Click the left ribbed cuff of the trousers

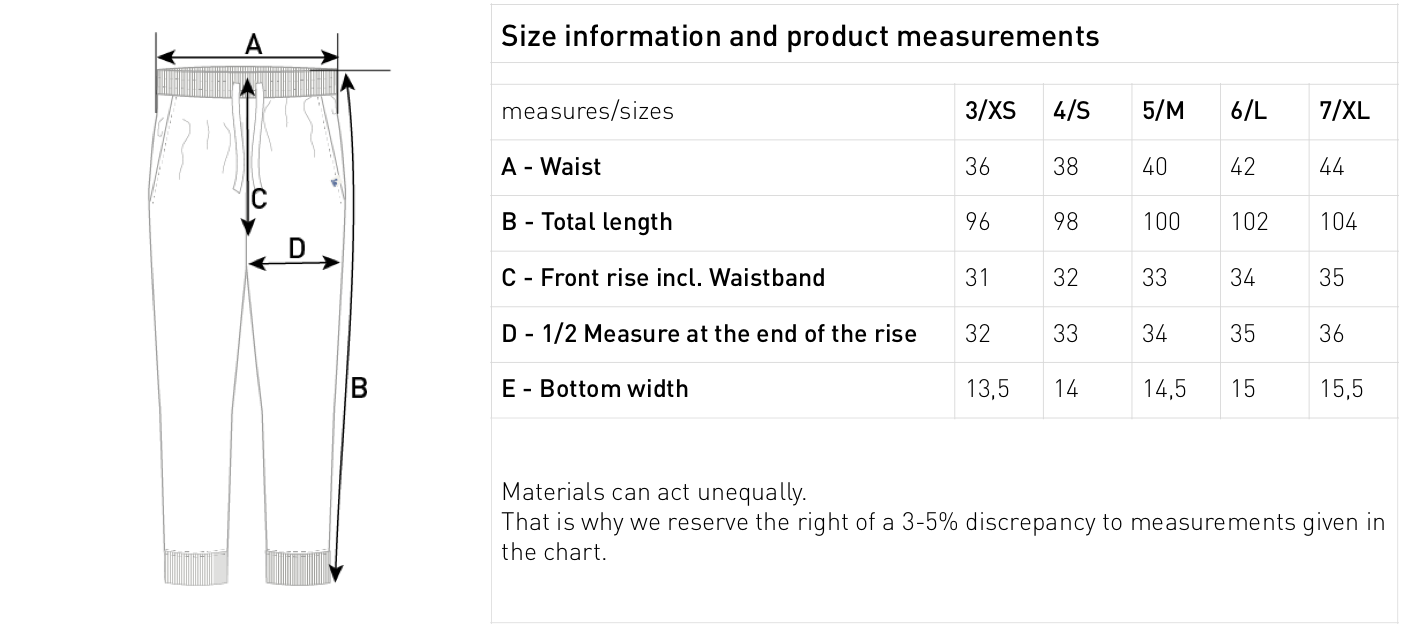coord(196,566)
